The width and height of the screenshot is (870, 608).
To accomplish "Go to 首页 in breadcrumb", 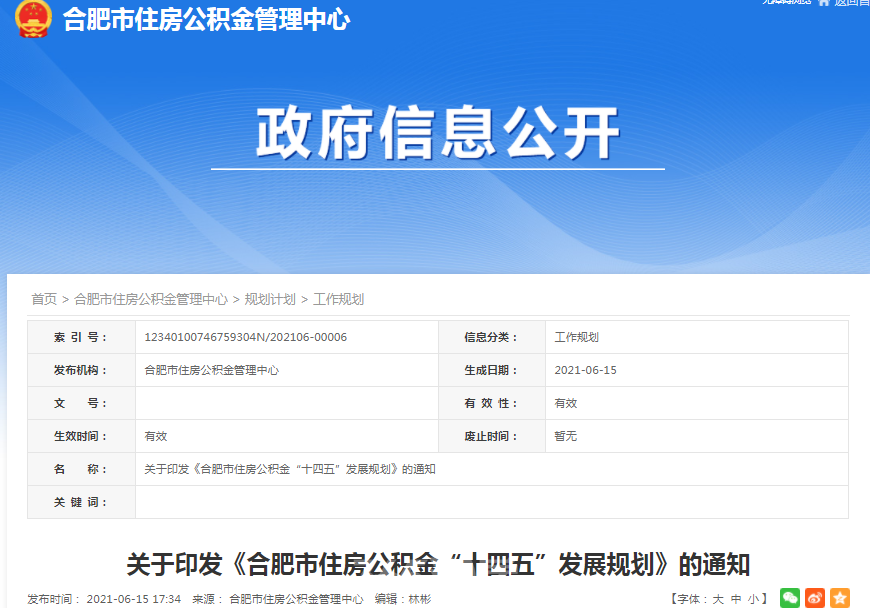I will [44, 299].
